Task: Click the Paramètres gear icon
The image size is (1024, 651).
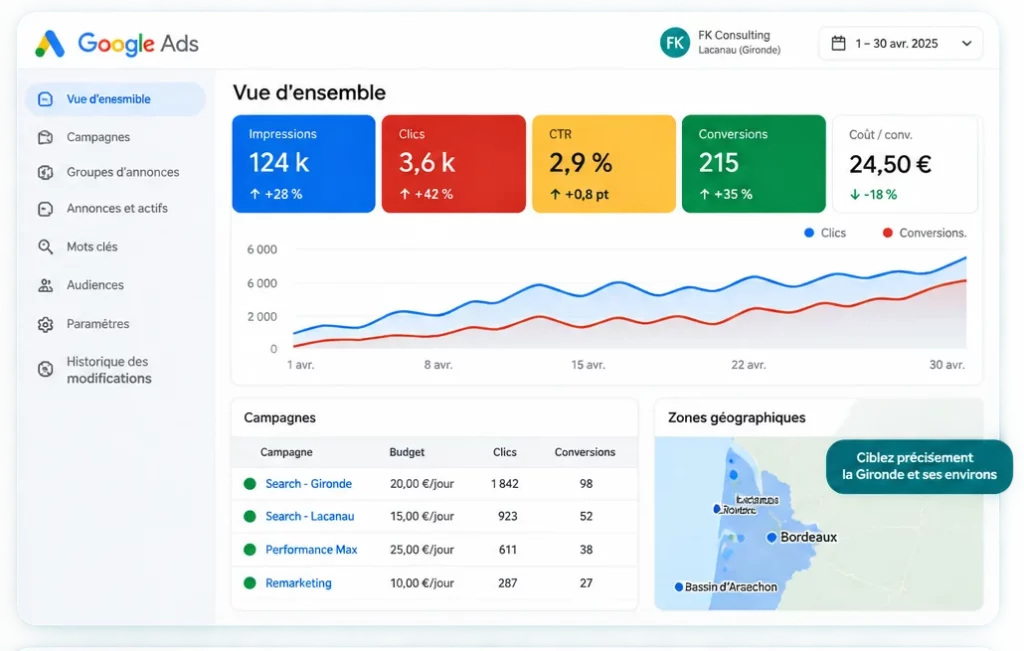Action: pyautogui.click(x=45, y=325)
